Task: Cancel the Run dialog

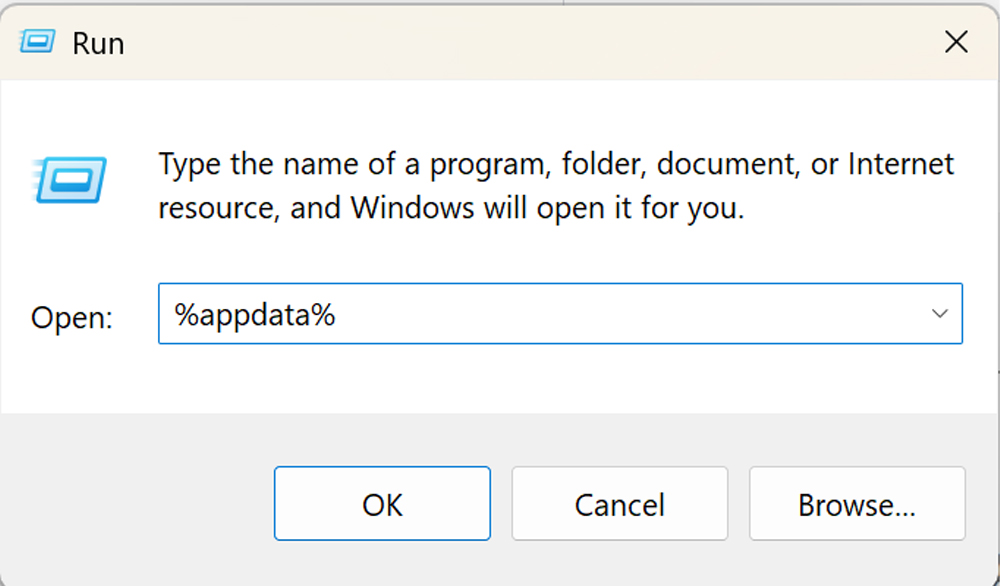Action: (620, 504)
